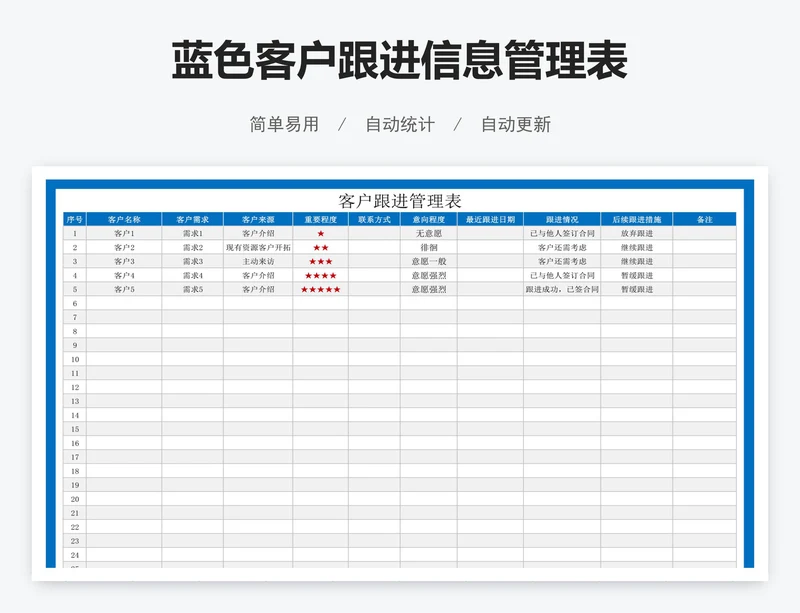Select 已与他人签订合同 in the 客户1 row
The height and width of the screenshot is (613, 800).
[x=562, y=233]
